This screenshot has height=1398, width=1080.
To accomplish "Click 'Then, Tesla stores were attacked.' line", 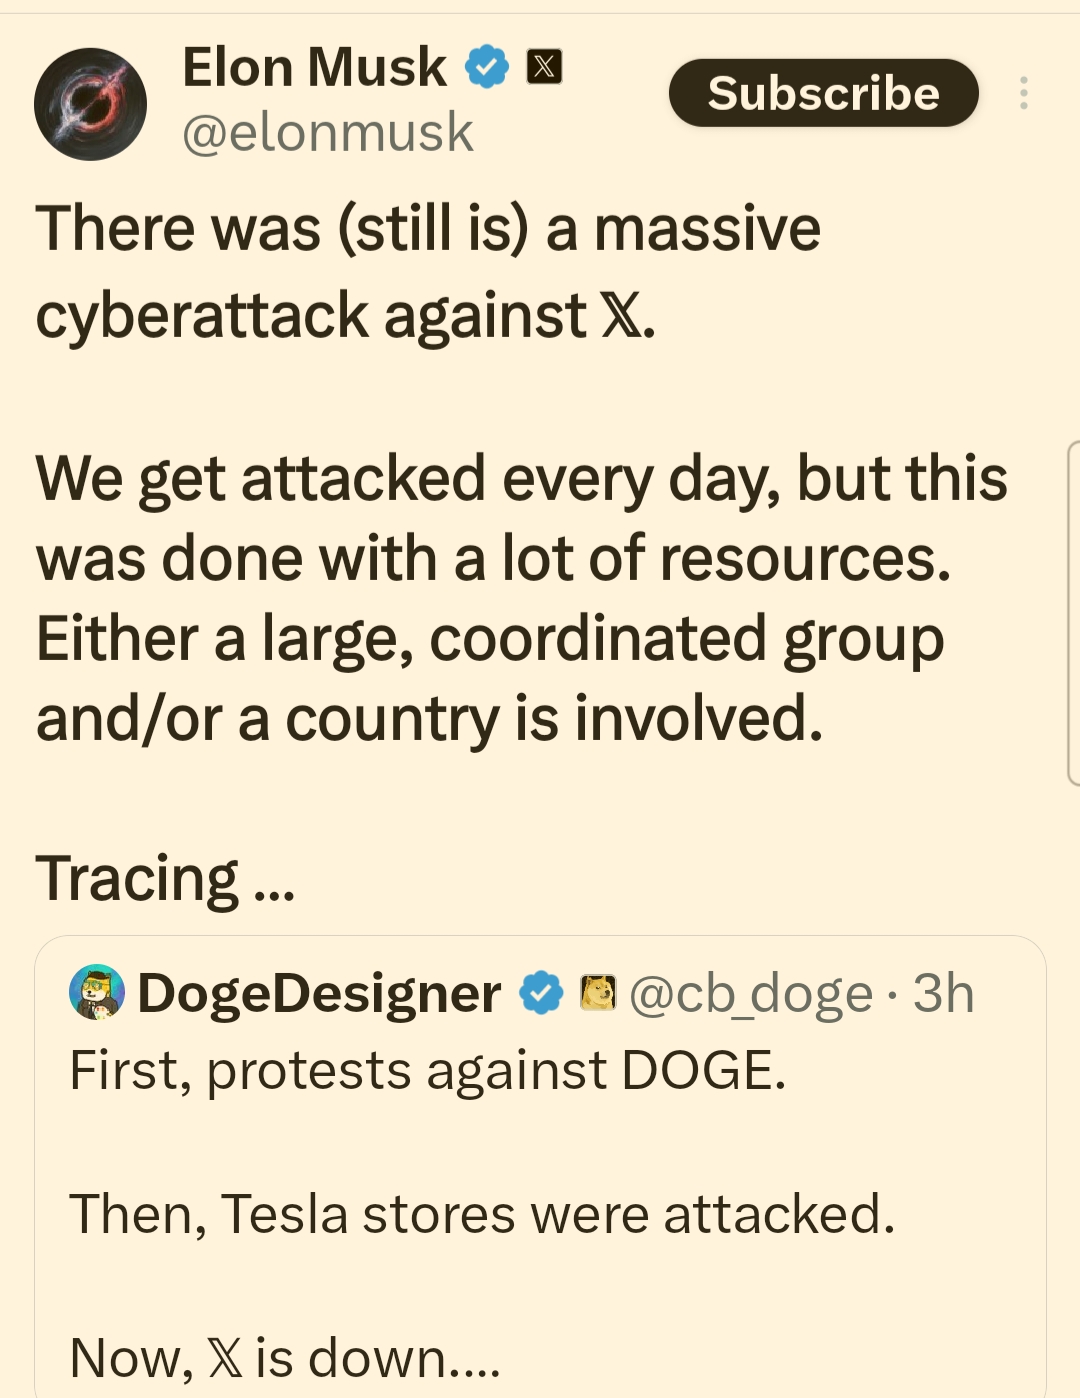I will pos(482,1214).
